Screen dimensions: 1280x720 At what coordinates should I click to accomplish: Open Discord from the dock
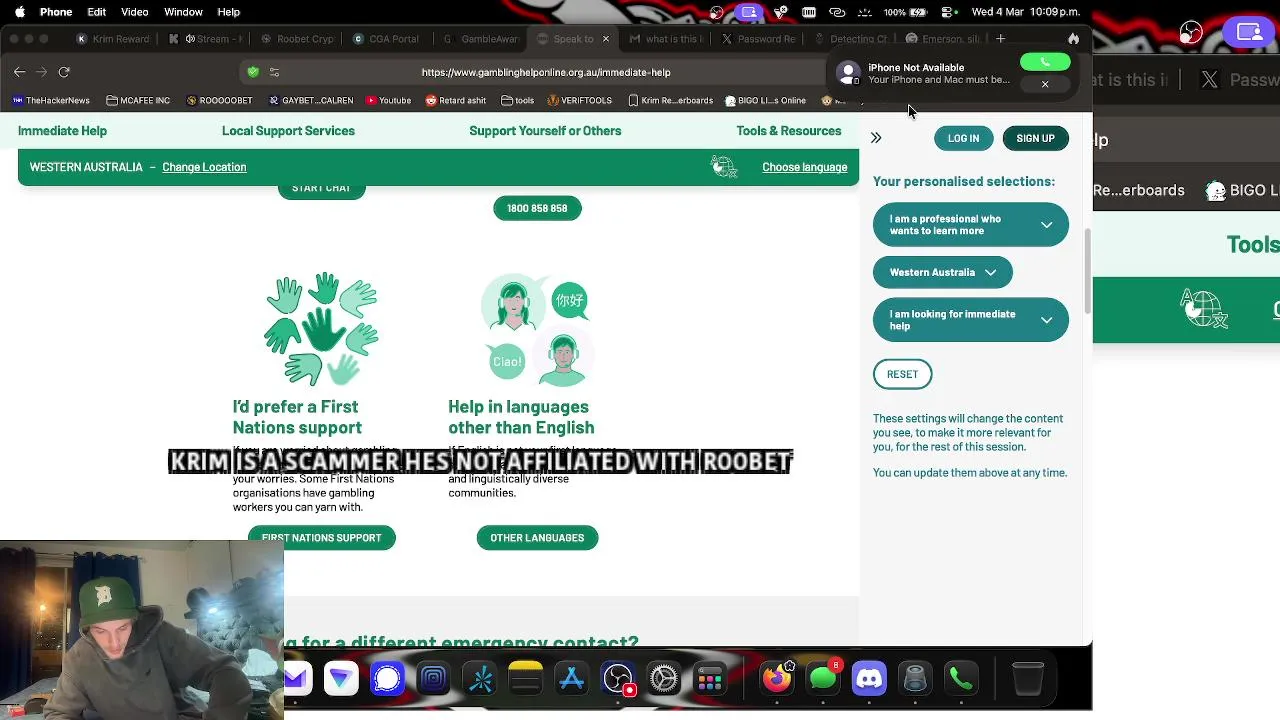coord(869,679)
